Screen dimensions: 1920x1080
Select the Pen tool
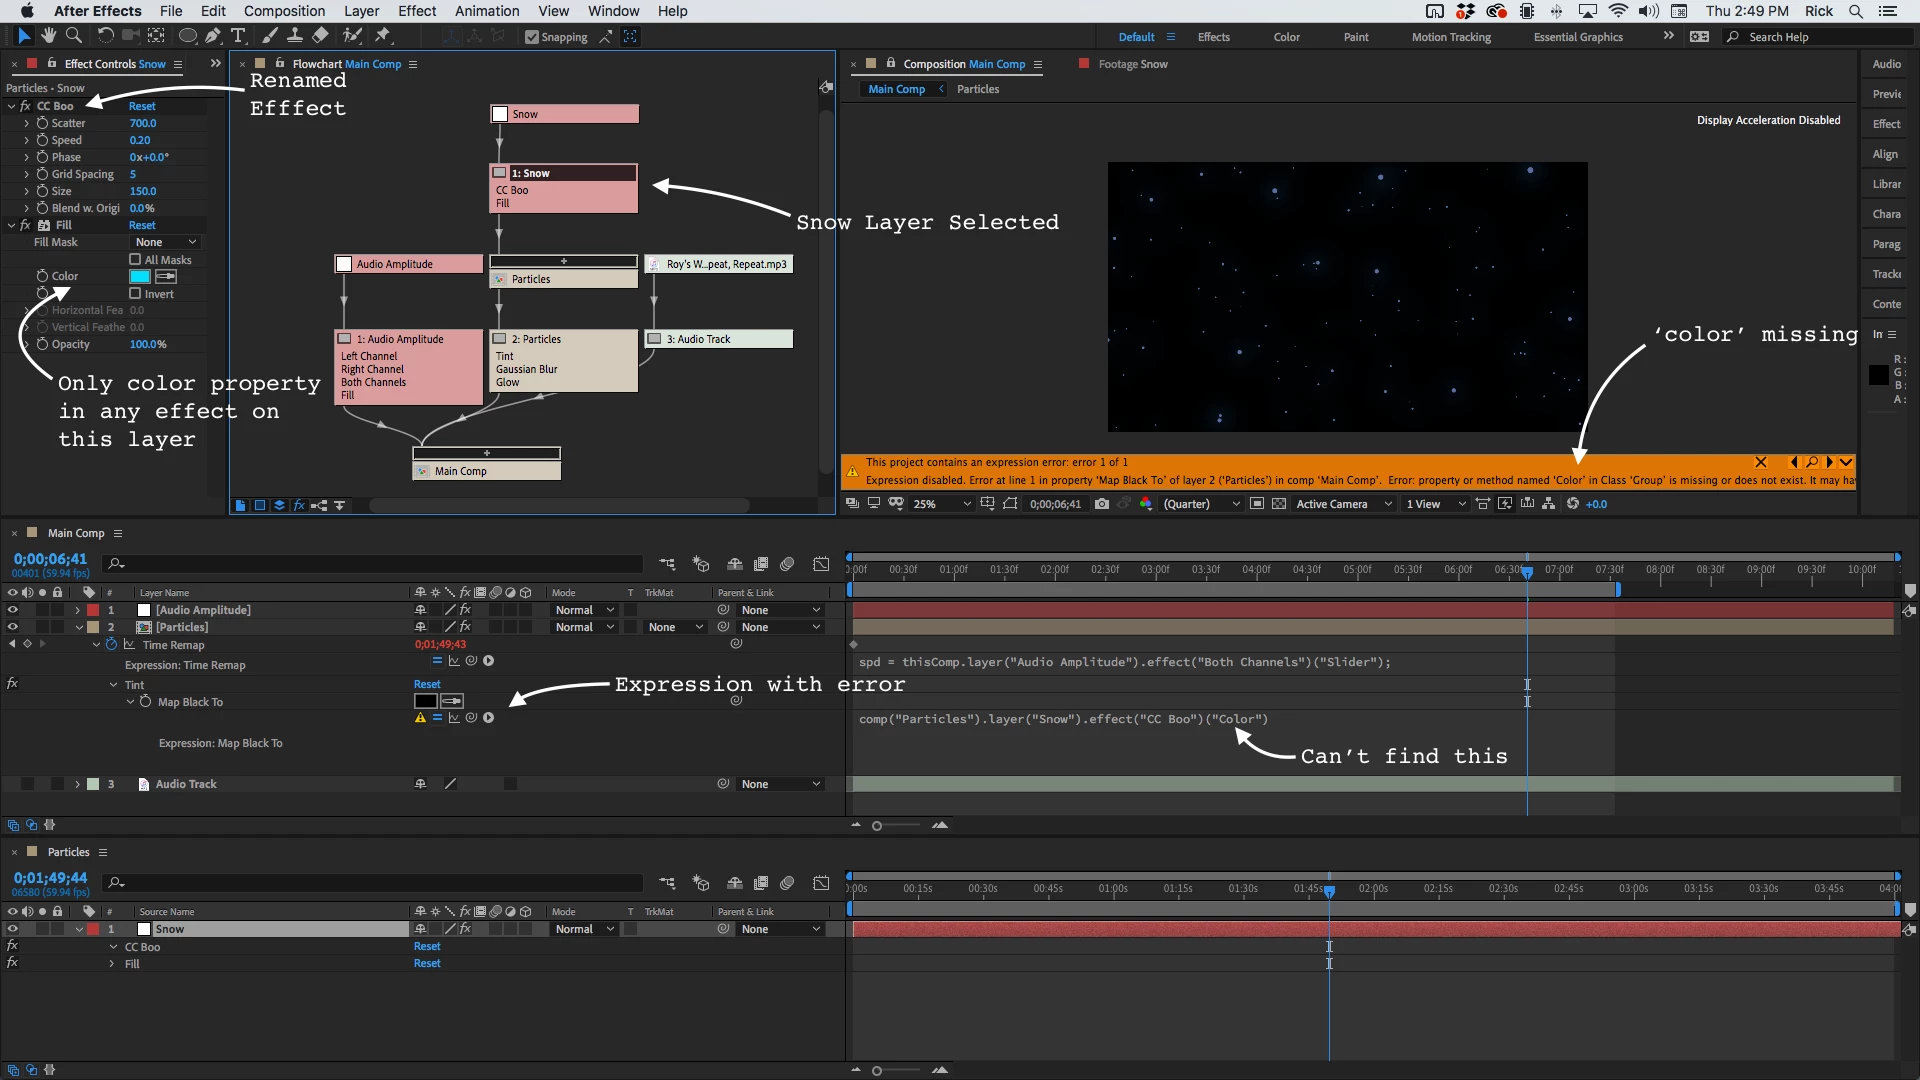(x=213, y=36)
